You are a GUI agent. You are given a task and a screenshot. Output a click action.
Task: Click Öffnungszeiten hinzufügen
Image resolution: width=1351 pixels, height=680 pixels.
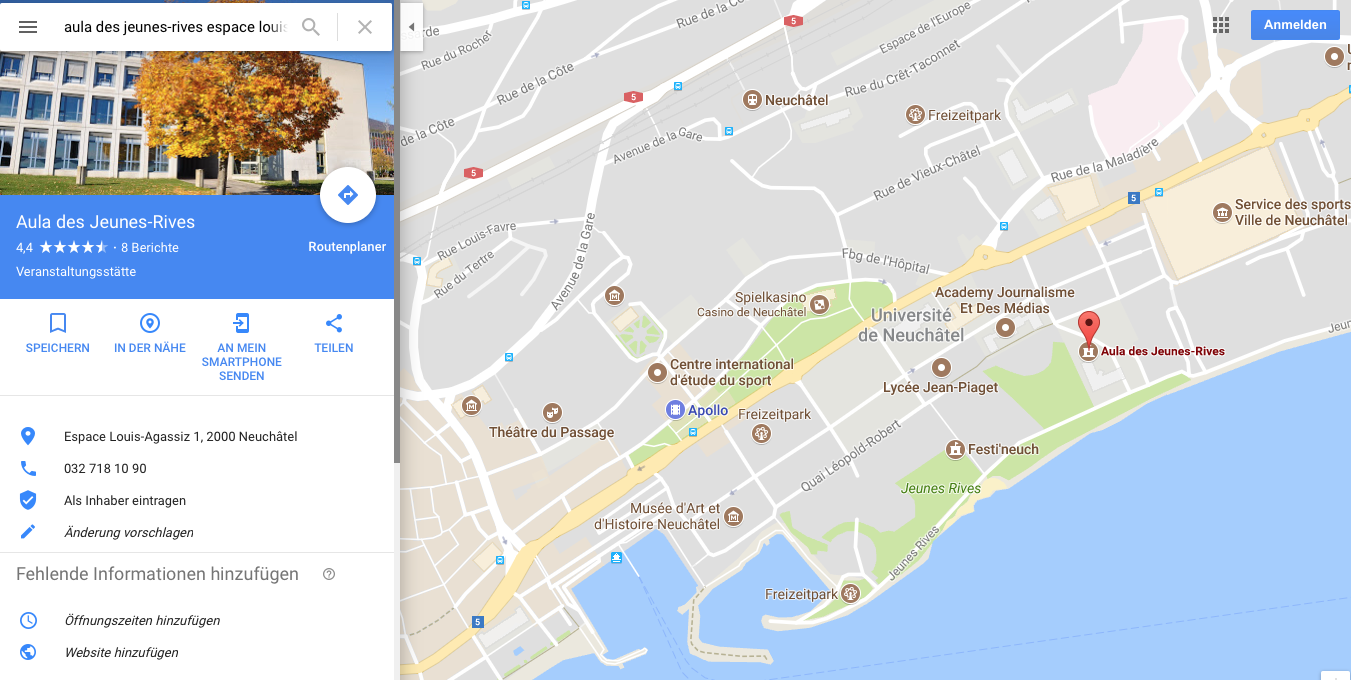click(142, 620)
